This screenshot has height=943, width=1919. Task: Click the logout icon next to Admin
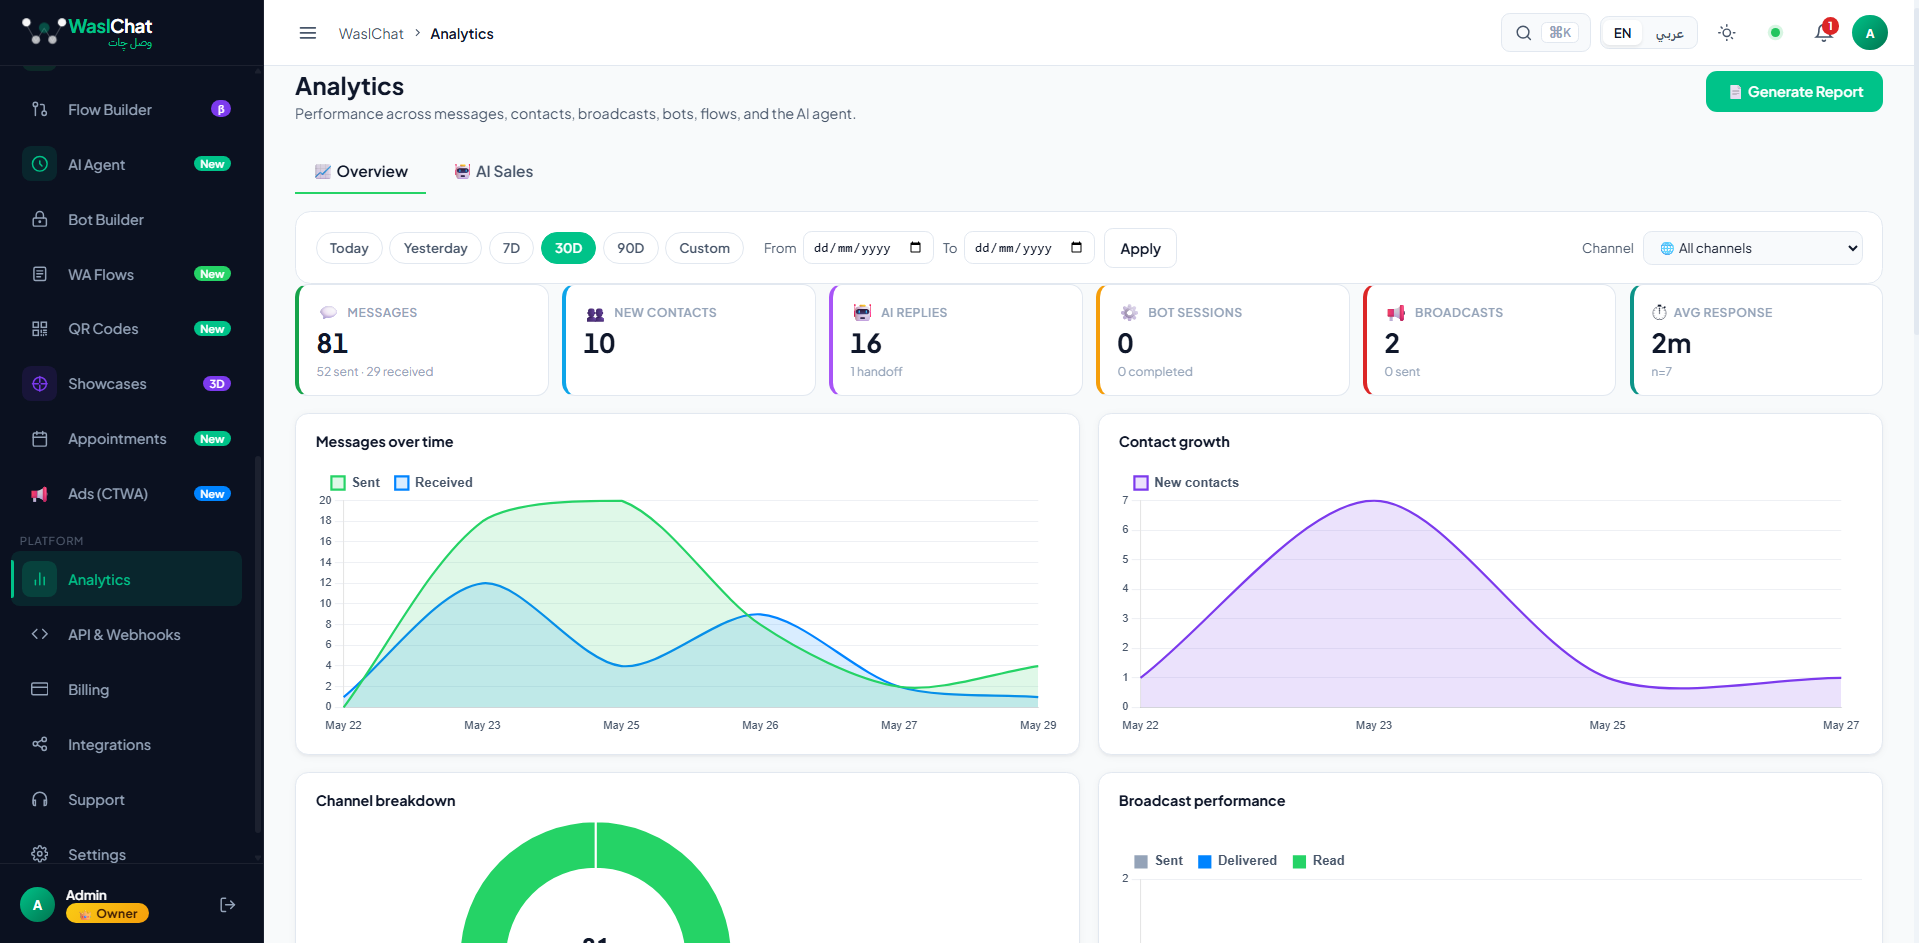tap(228, 905)
